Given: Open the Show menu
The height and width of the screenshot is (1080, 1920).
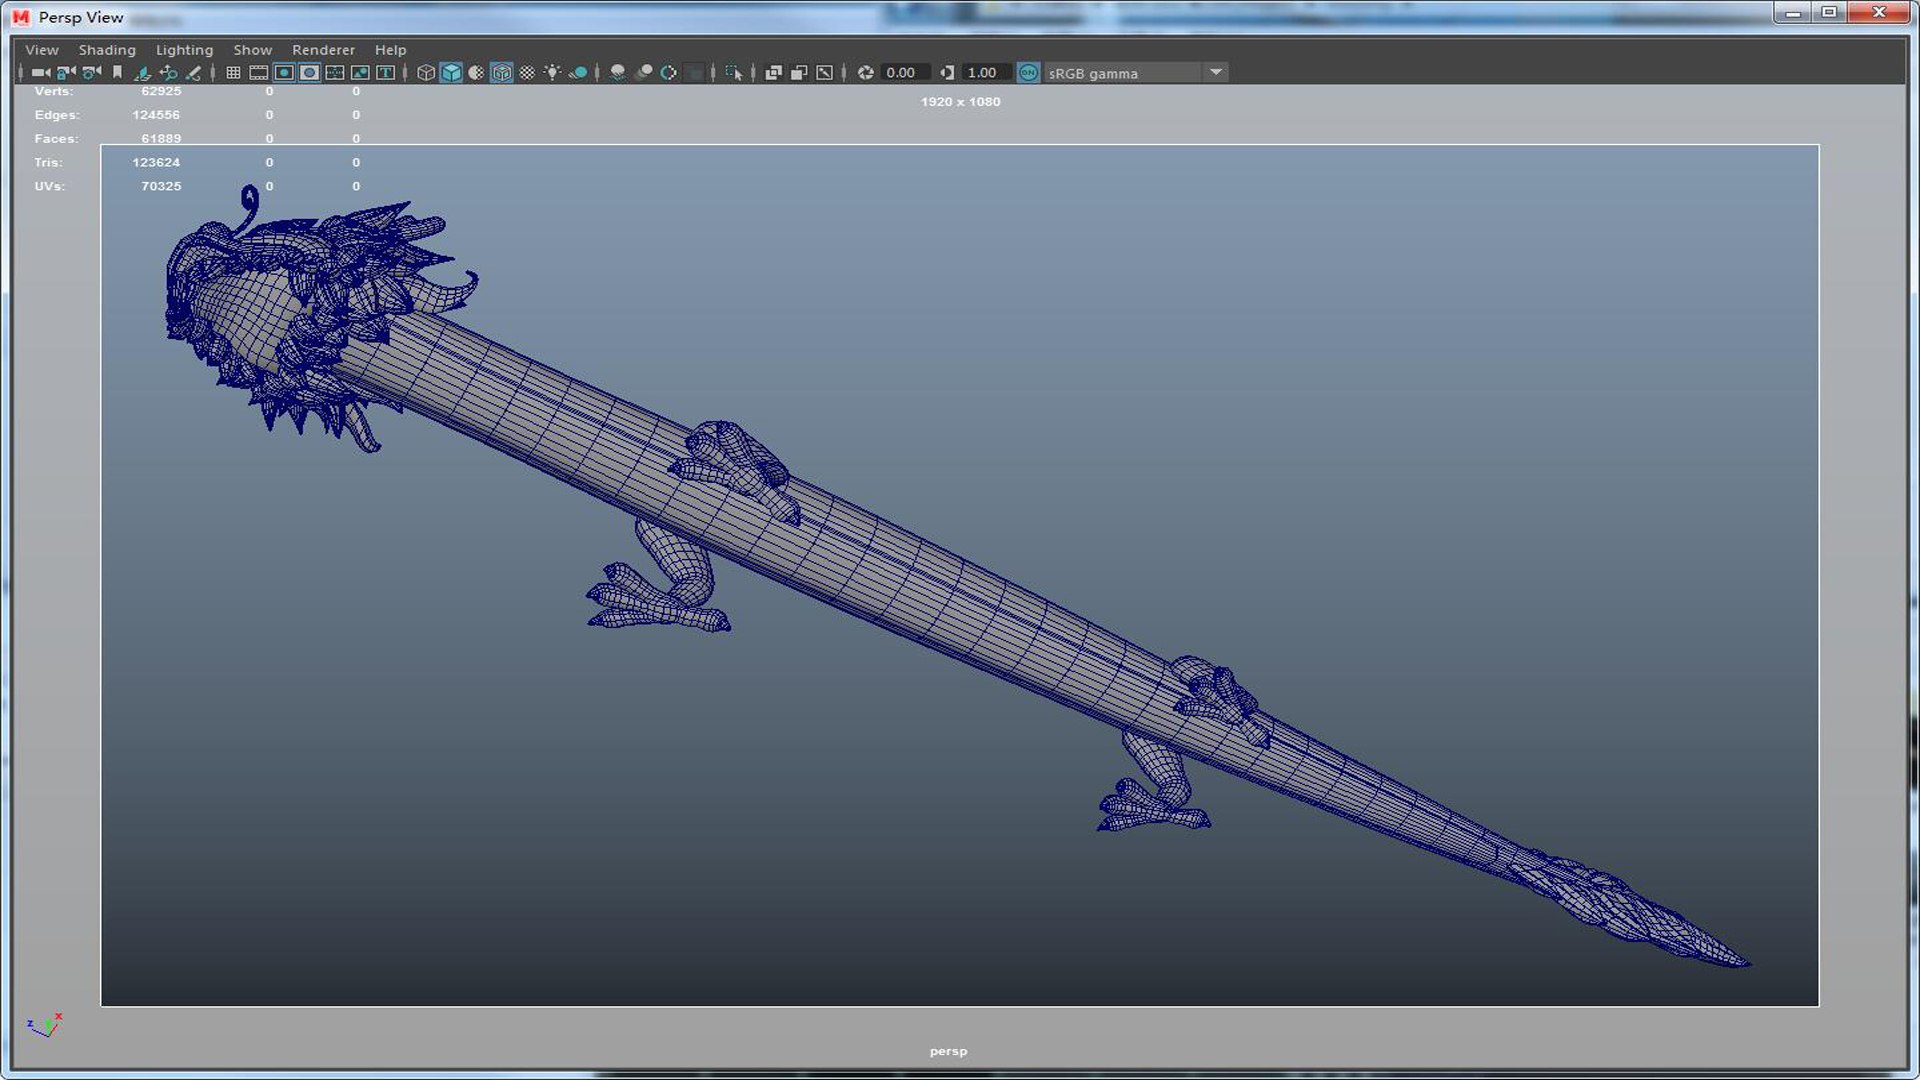Looking at the screenshot, I should click(252, 50).
